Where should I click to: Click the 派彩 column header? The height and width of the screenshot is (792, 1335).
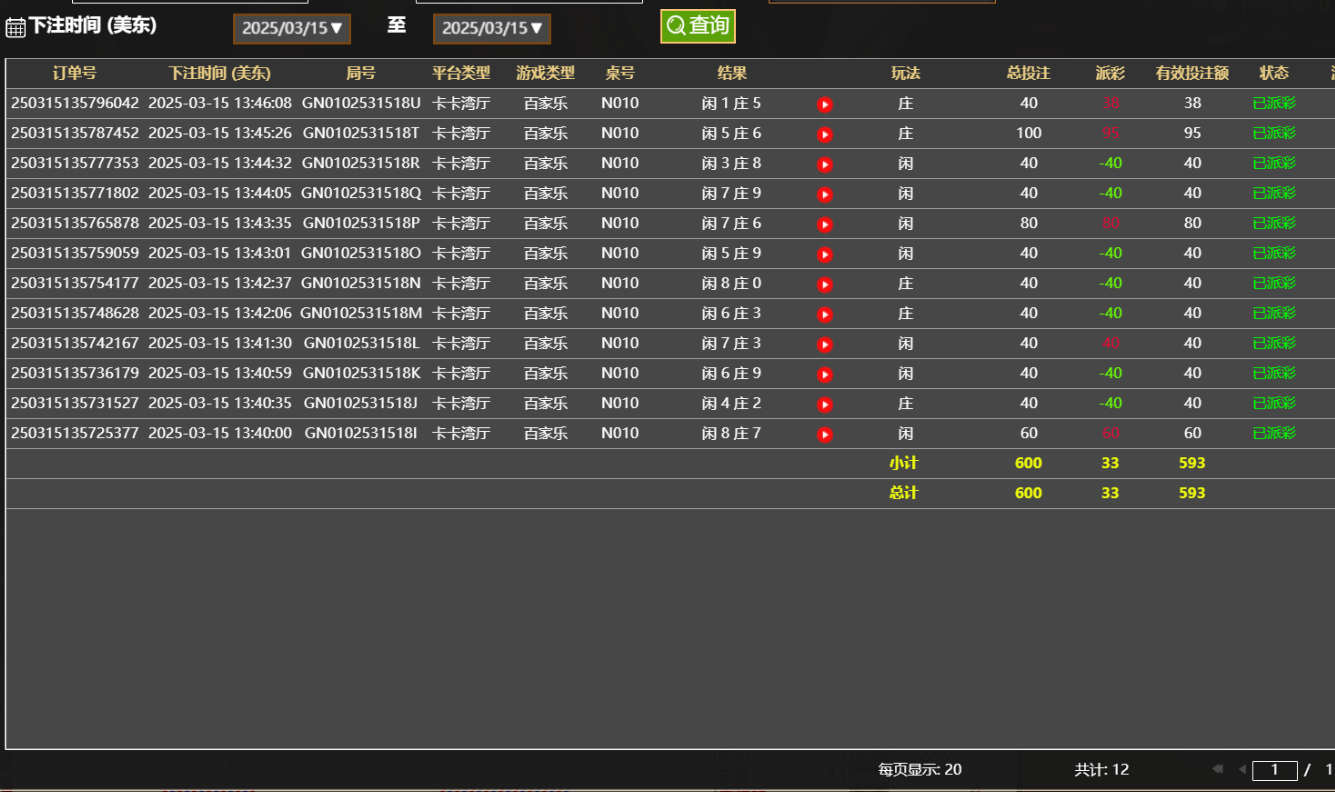(1110, 73)
